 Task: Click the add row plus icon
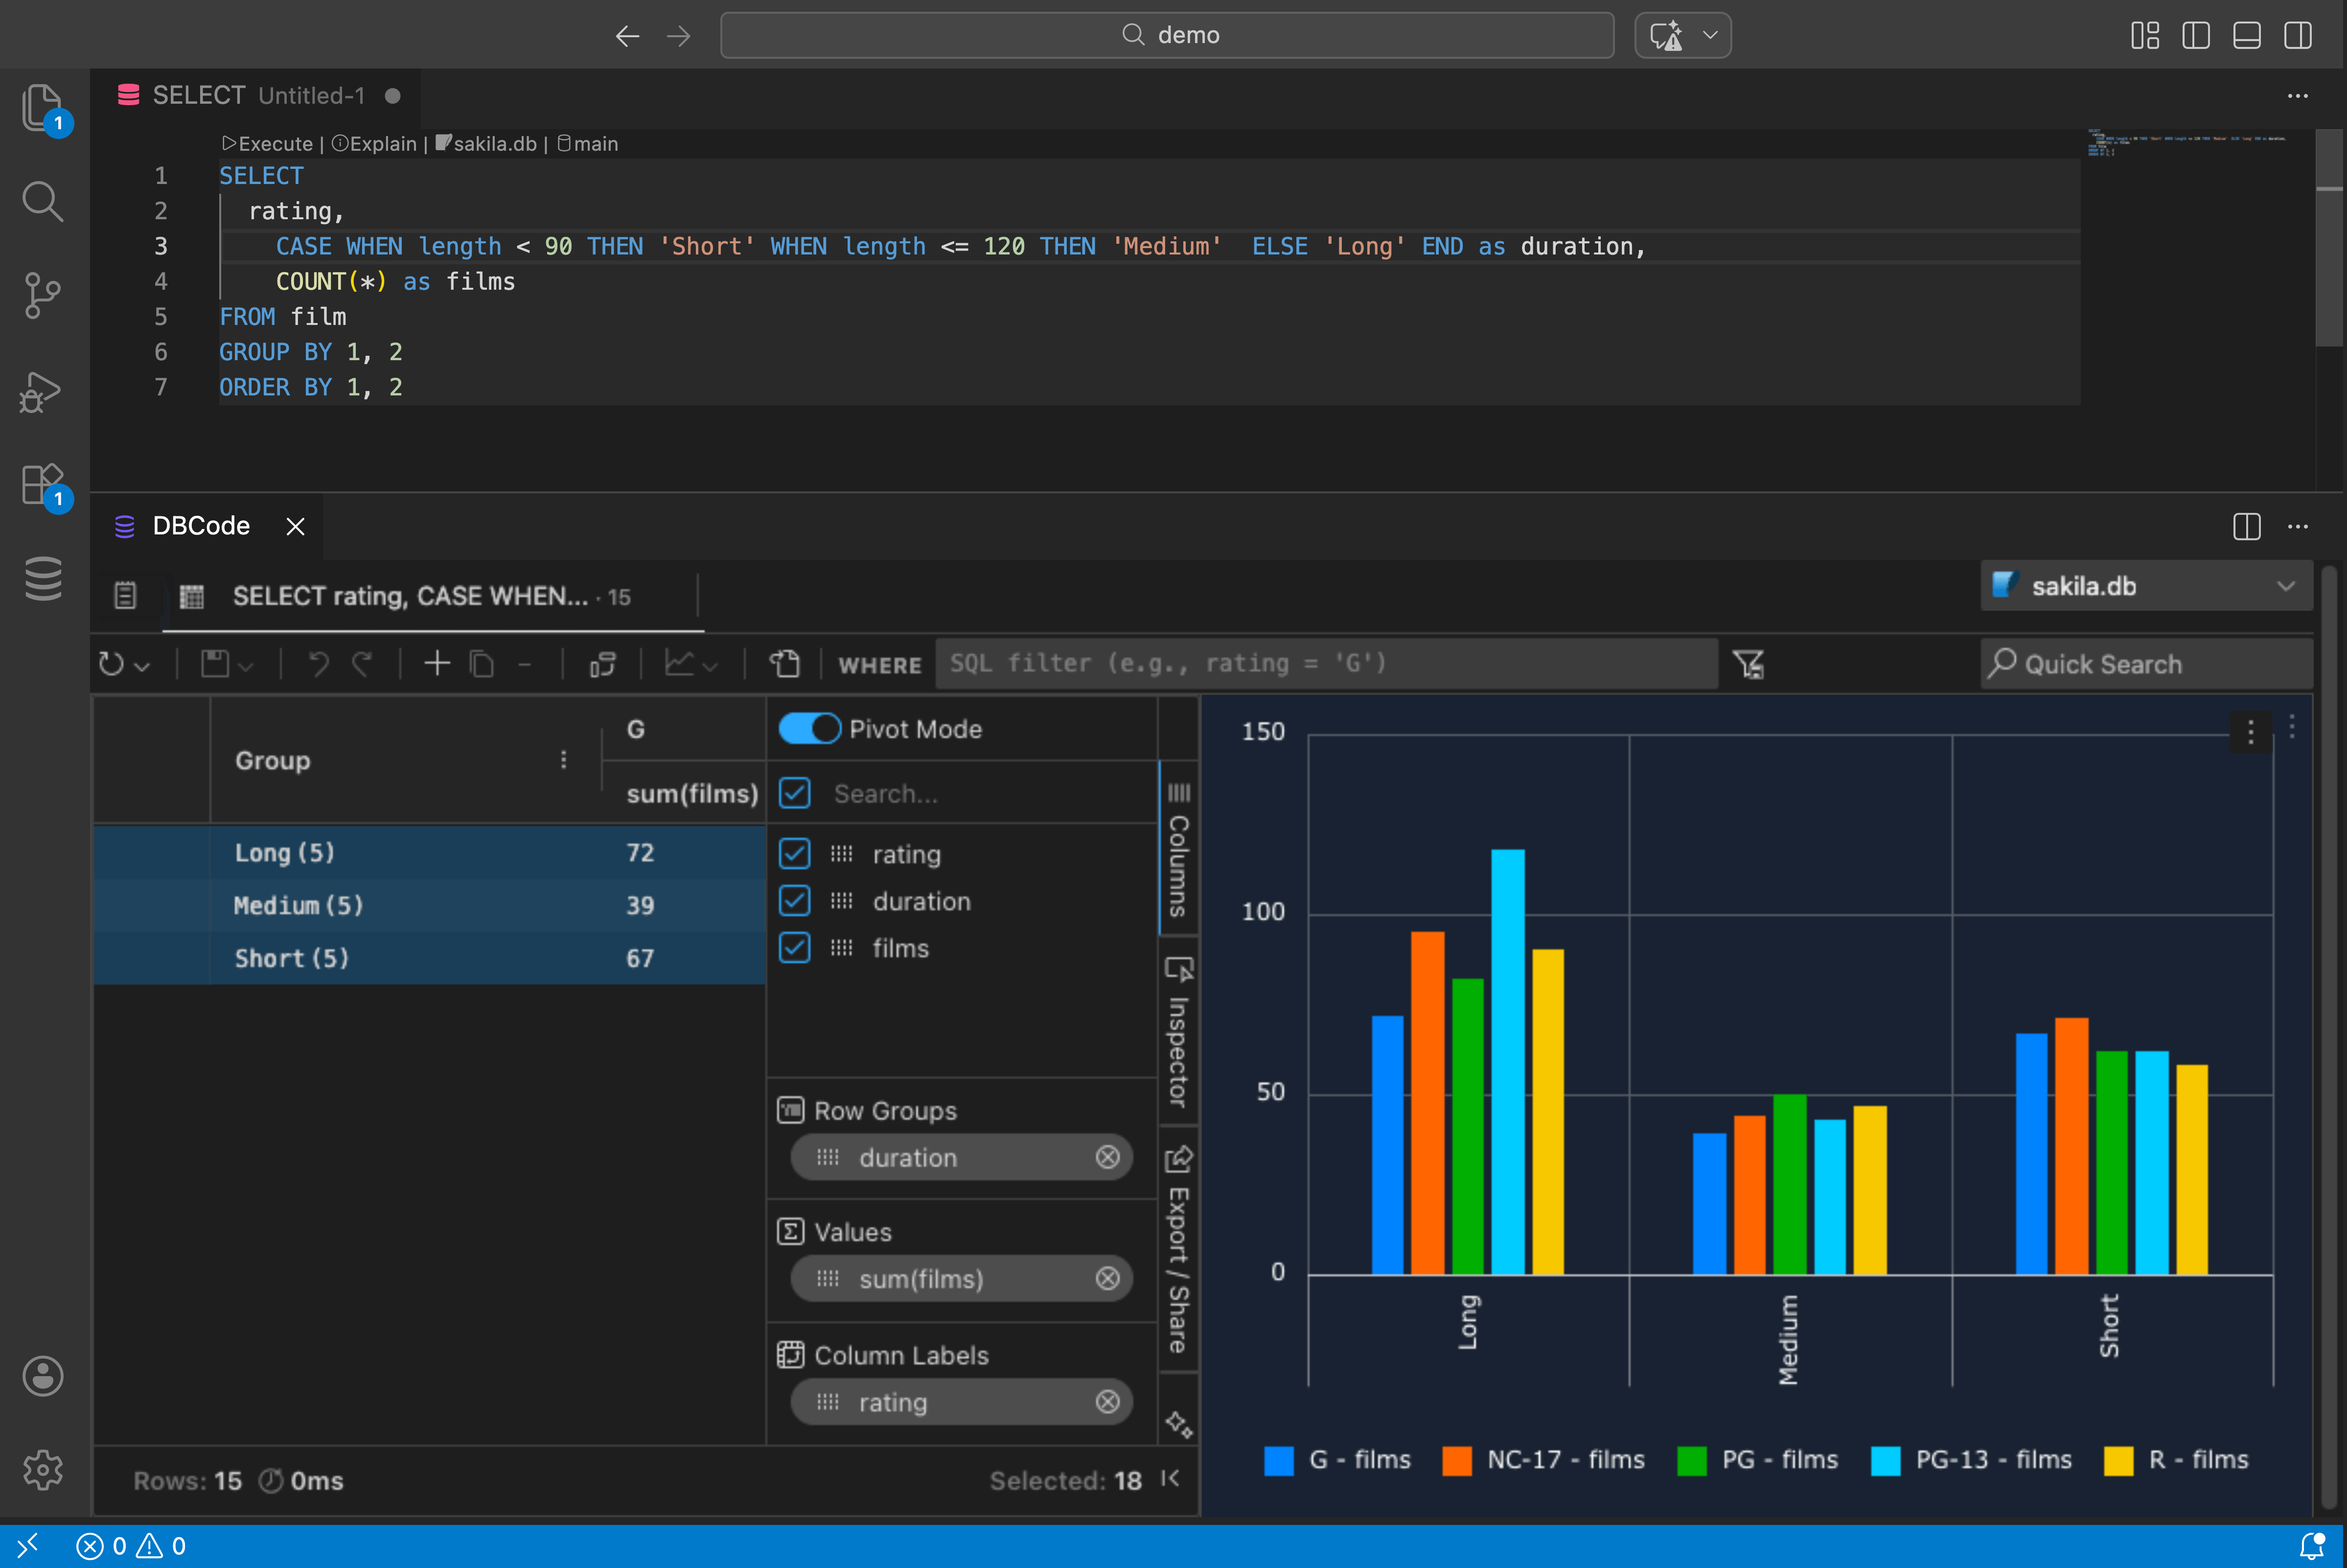coord(437,664)
